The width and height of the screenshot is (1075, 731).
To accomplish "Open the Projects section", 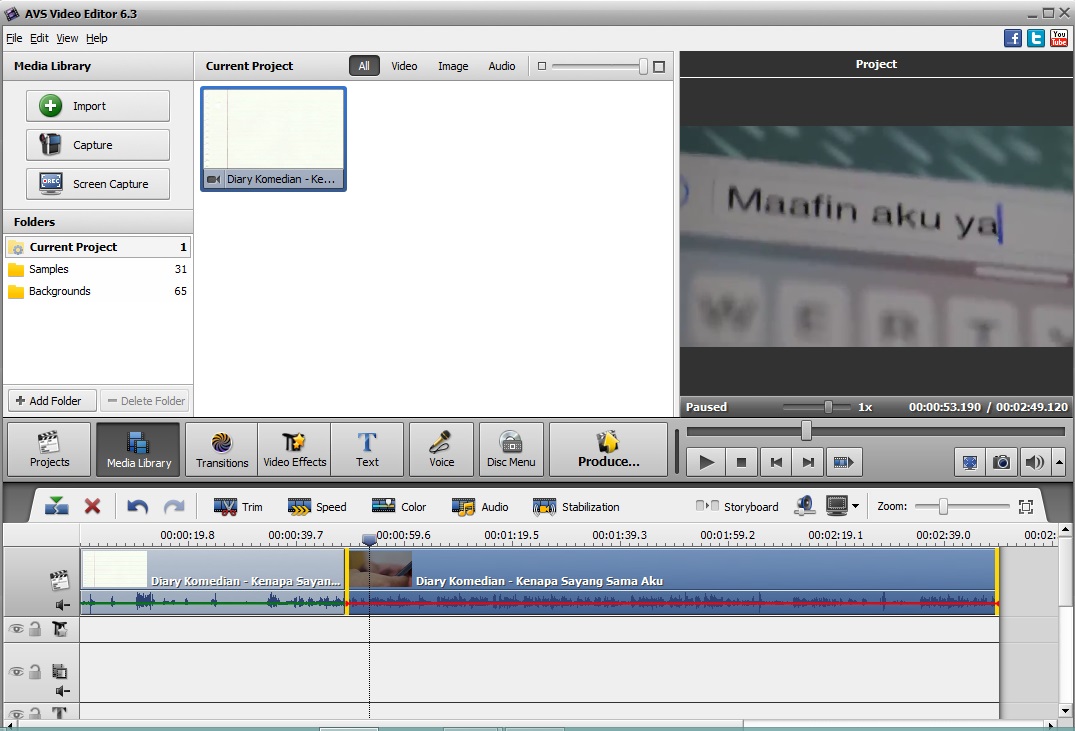I will (49, 450).
